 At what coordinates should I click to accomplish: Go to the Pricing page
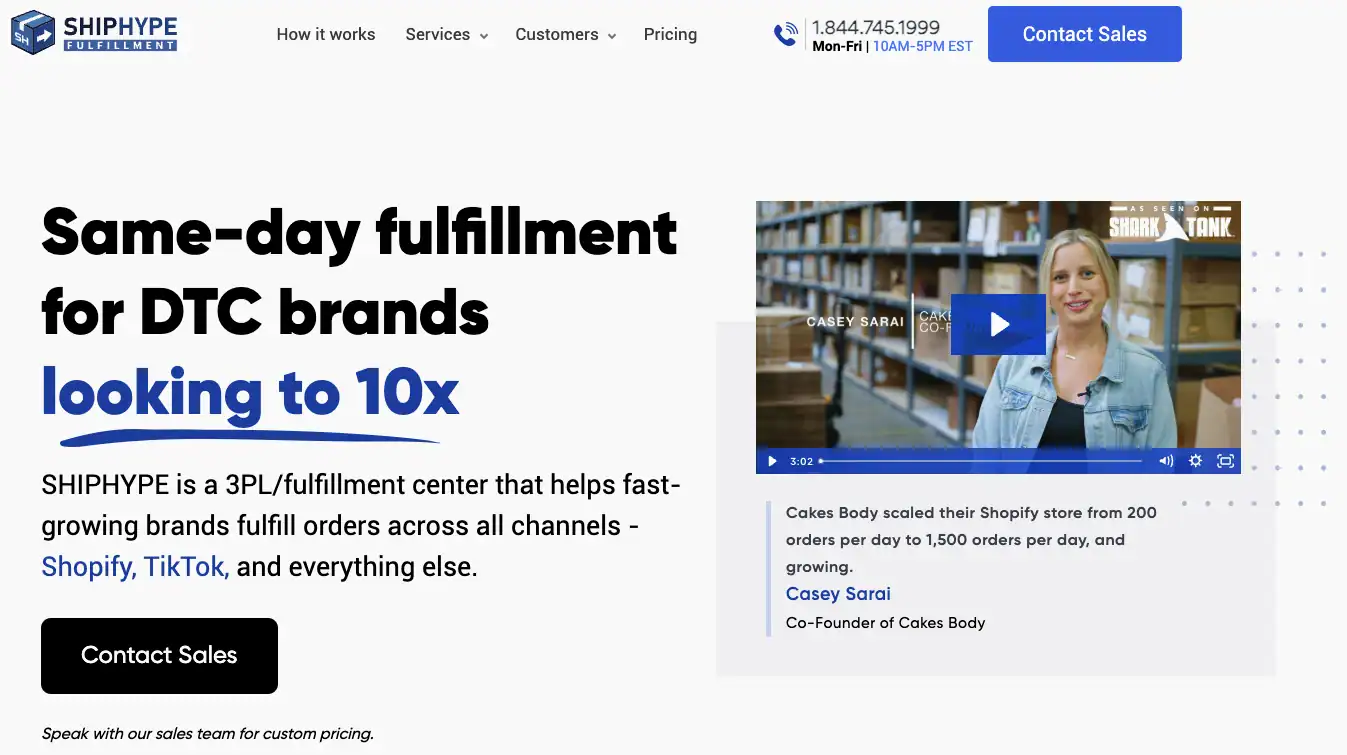click(670, 34)
